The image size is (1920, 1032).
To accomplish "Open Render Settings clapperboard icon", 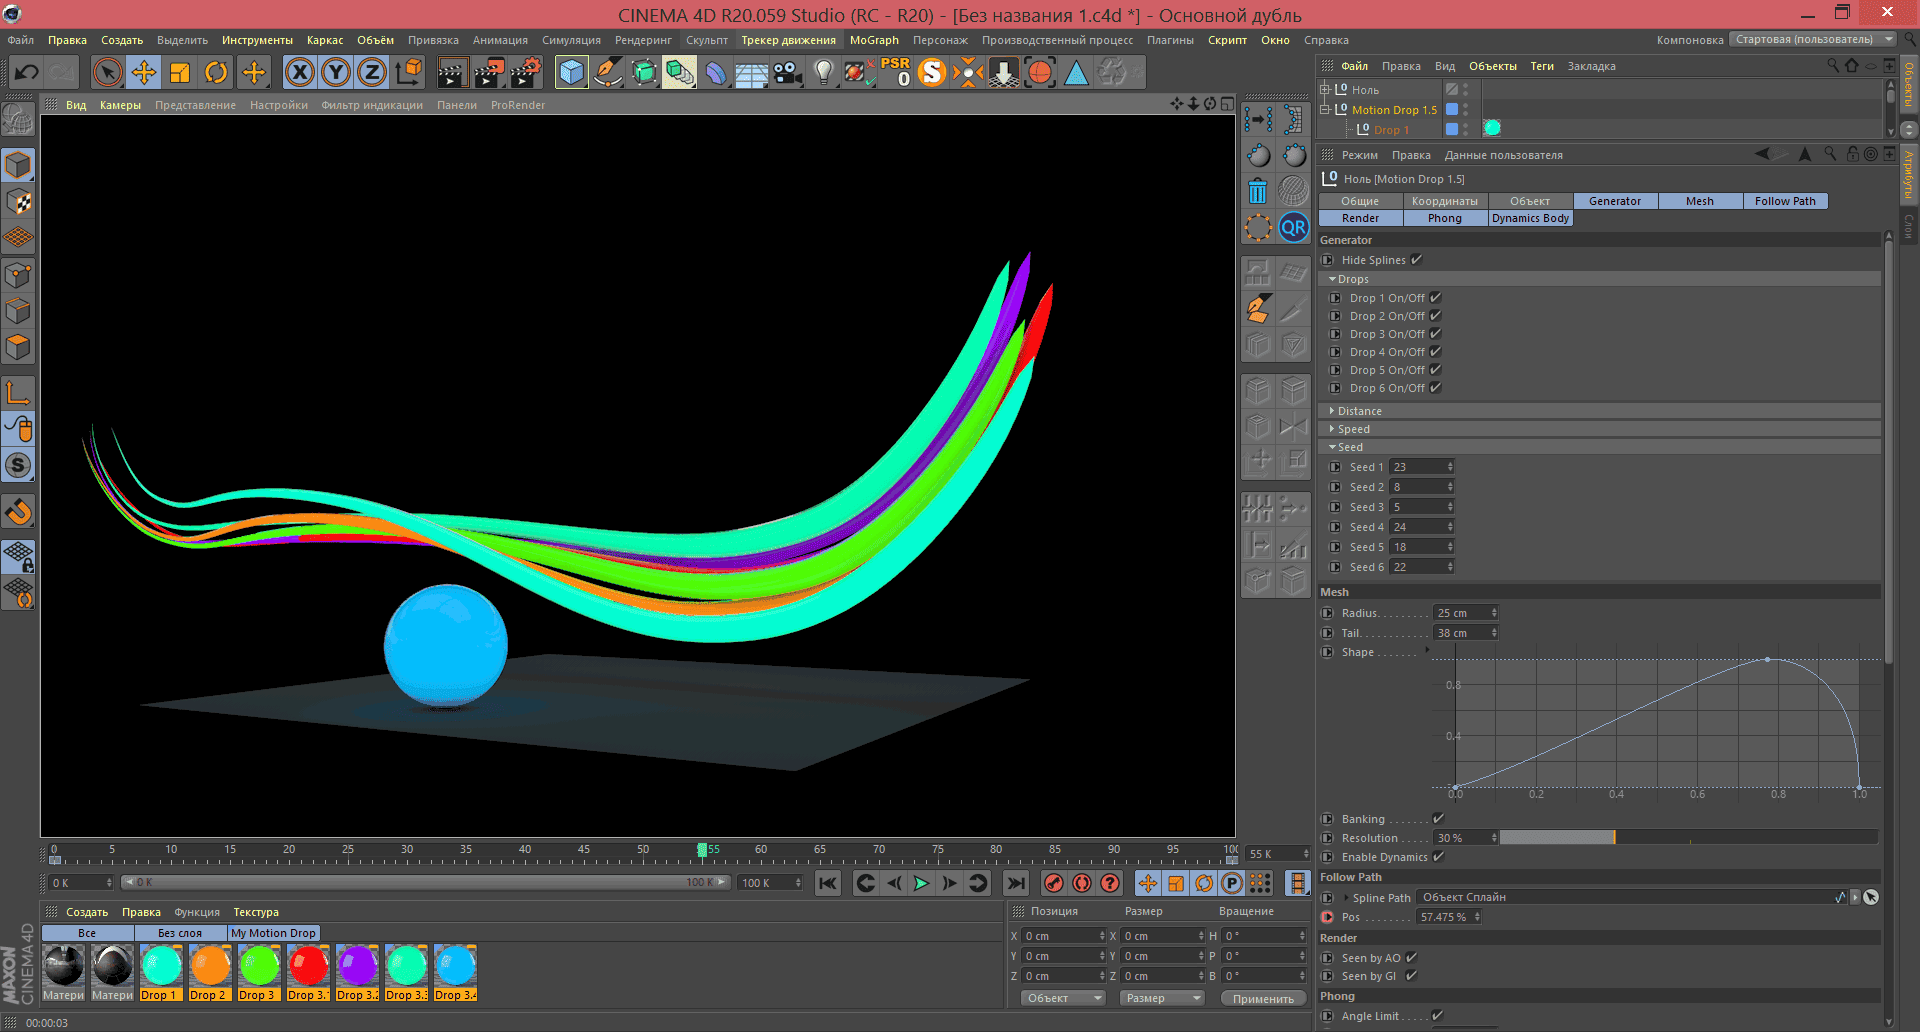I will pos(526,72).
